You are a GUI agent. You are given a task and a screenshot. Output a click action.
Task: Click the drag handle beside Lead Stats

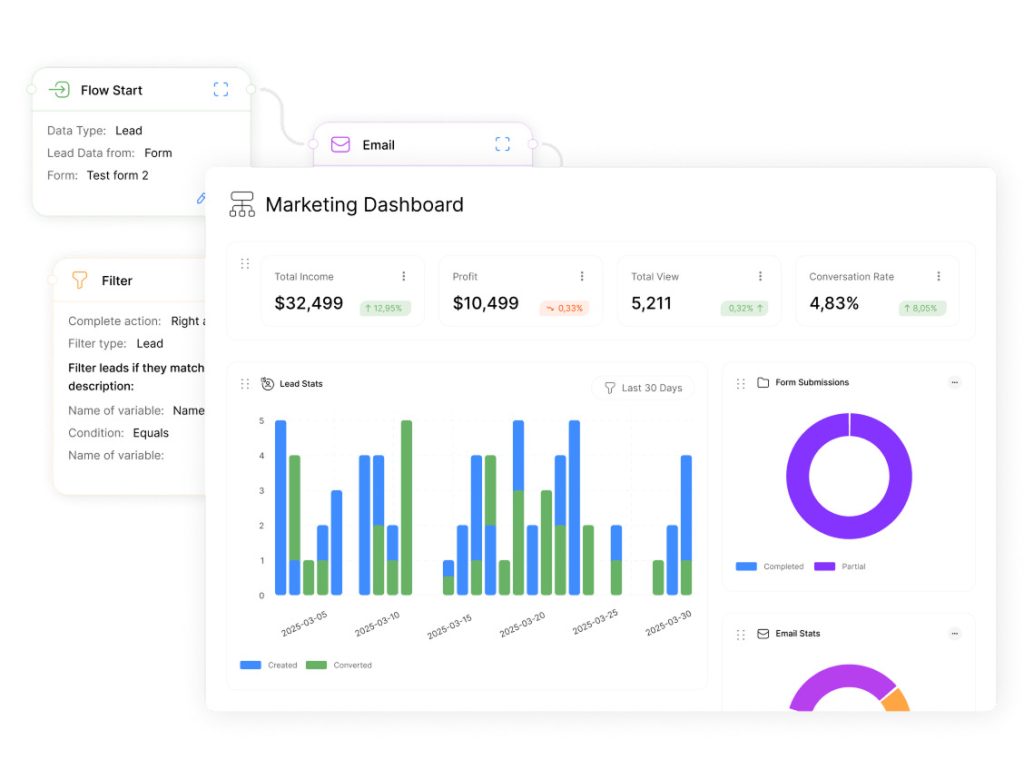(x=245, y=384)
